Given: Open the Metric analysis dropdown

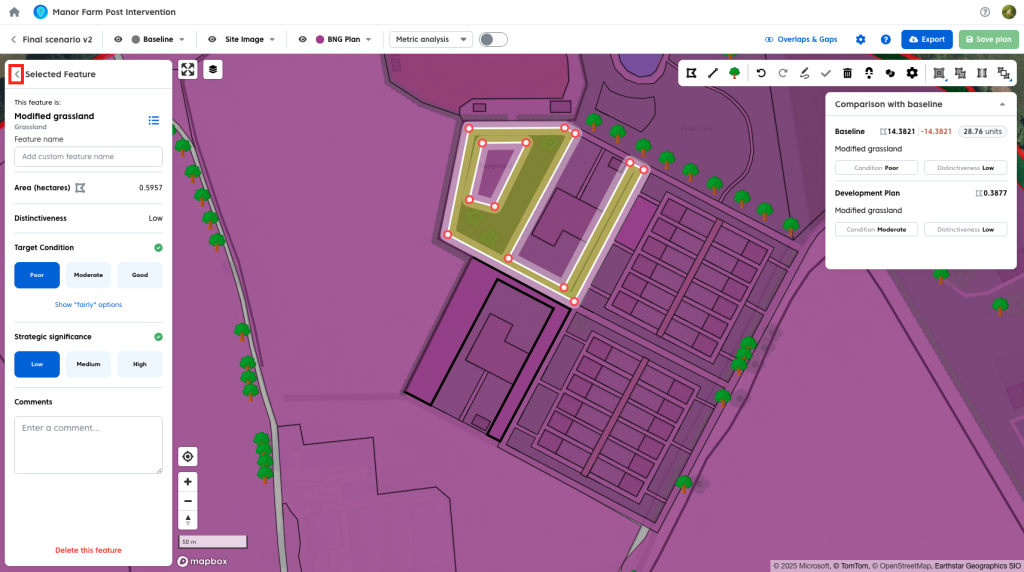Looking at the screenshot, I should [x=431, y=39].
